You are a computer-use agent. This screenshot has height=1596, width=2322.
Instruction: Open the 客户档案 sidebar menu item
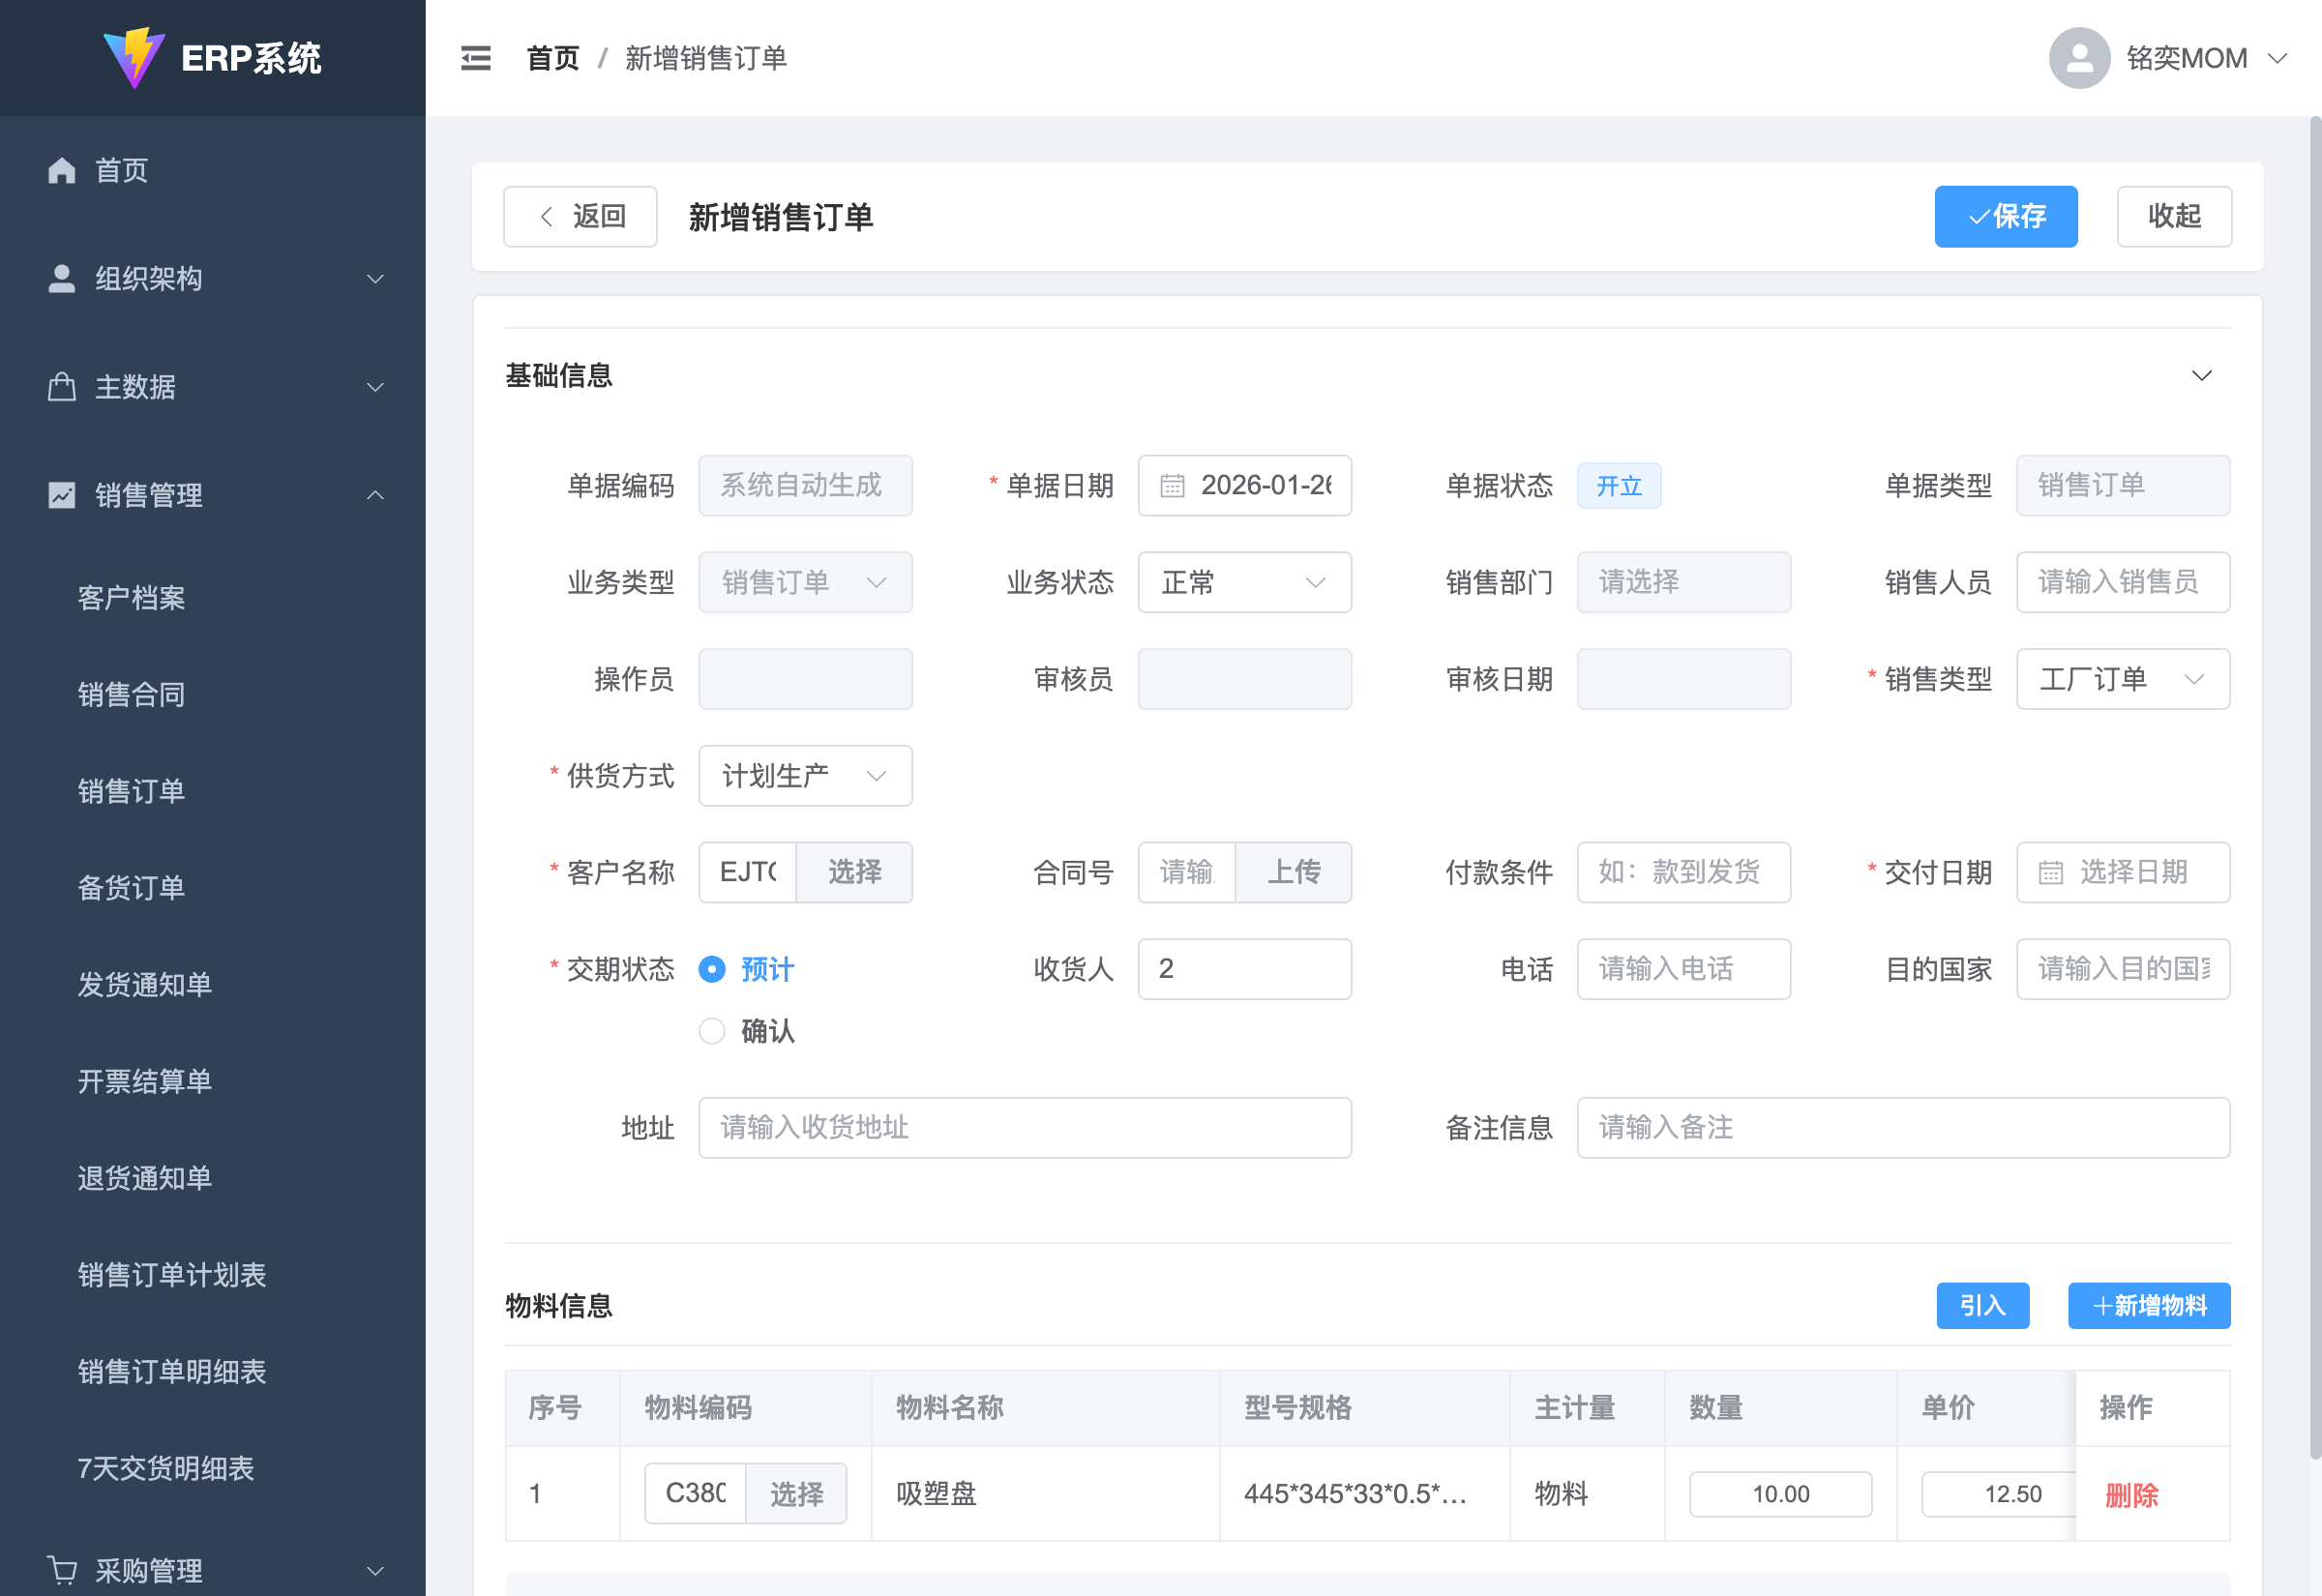(132, 598)
